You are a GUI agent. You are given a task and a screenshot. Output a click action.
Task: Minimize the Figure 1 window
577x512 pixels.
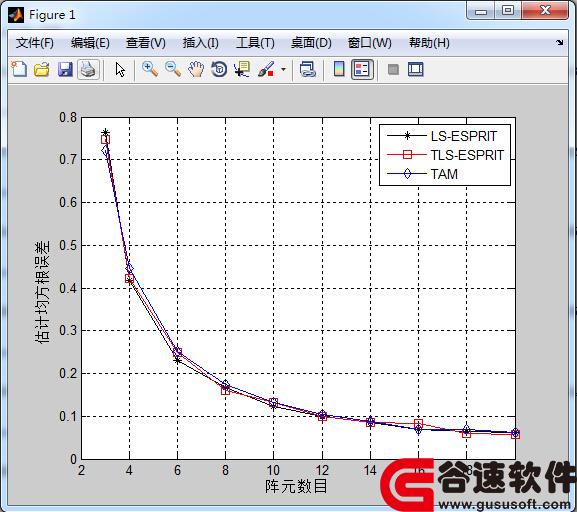481,11
